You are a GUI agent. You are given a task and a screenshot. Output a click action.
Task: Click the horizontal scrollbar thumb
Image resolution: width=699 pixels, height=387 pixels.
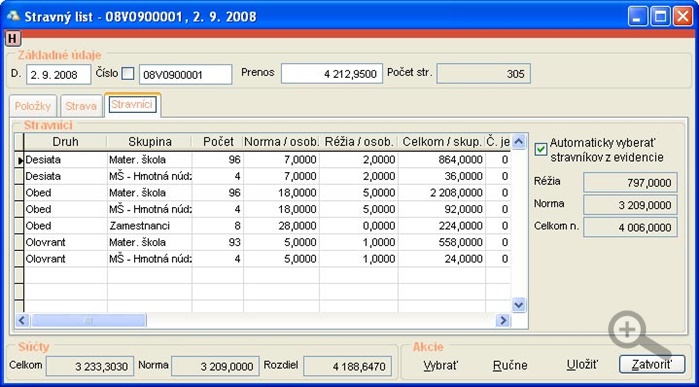tap(88, 320)
